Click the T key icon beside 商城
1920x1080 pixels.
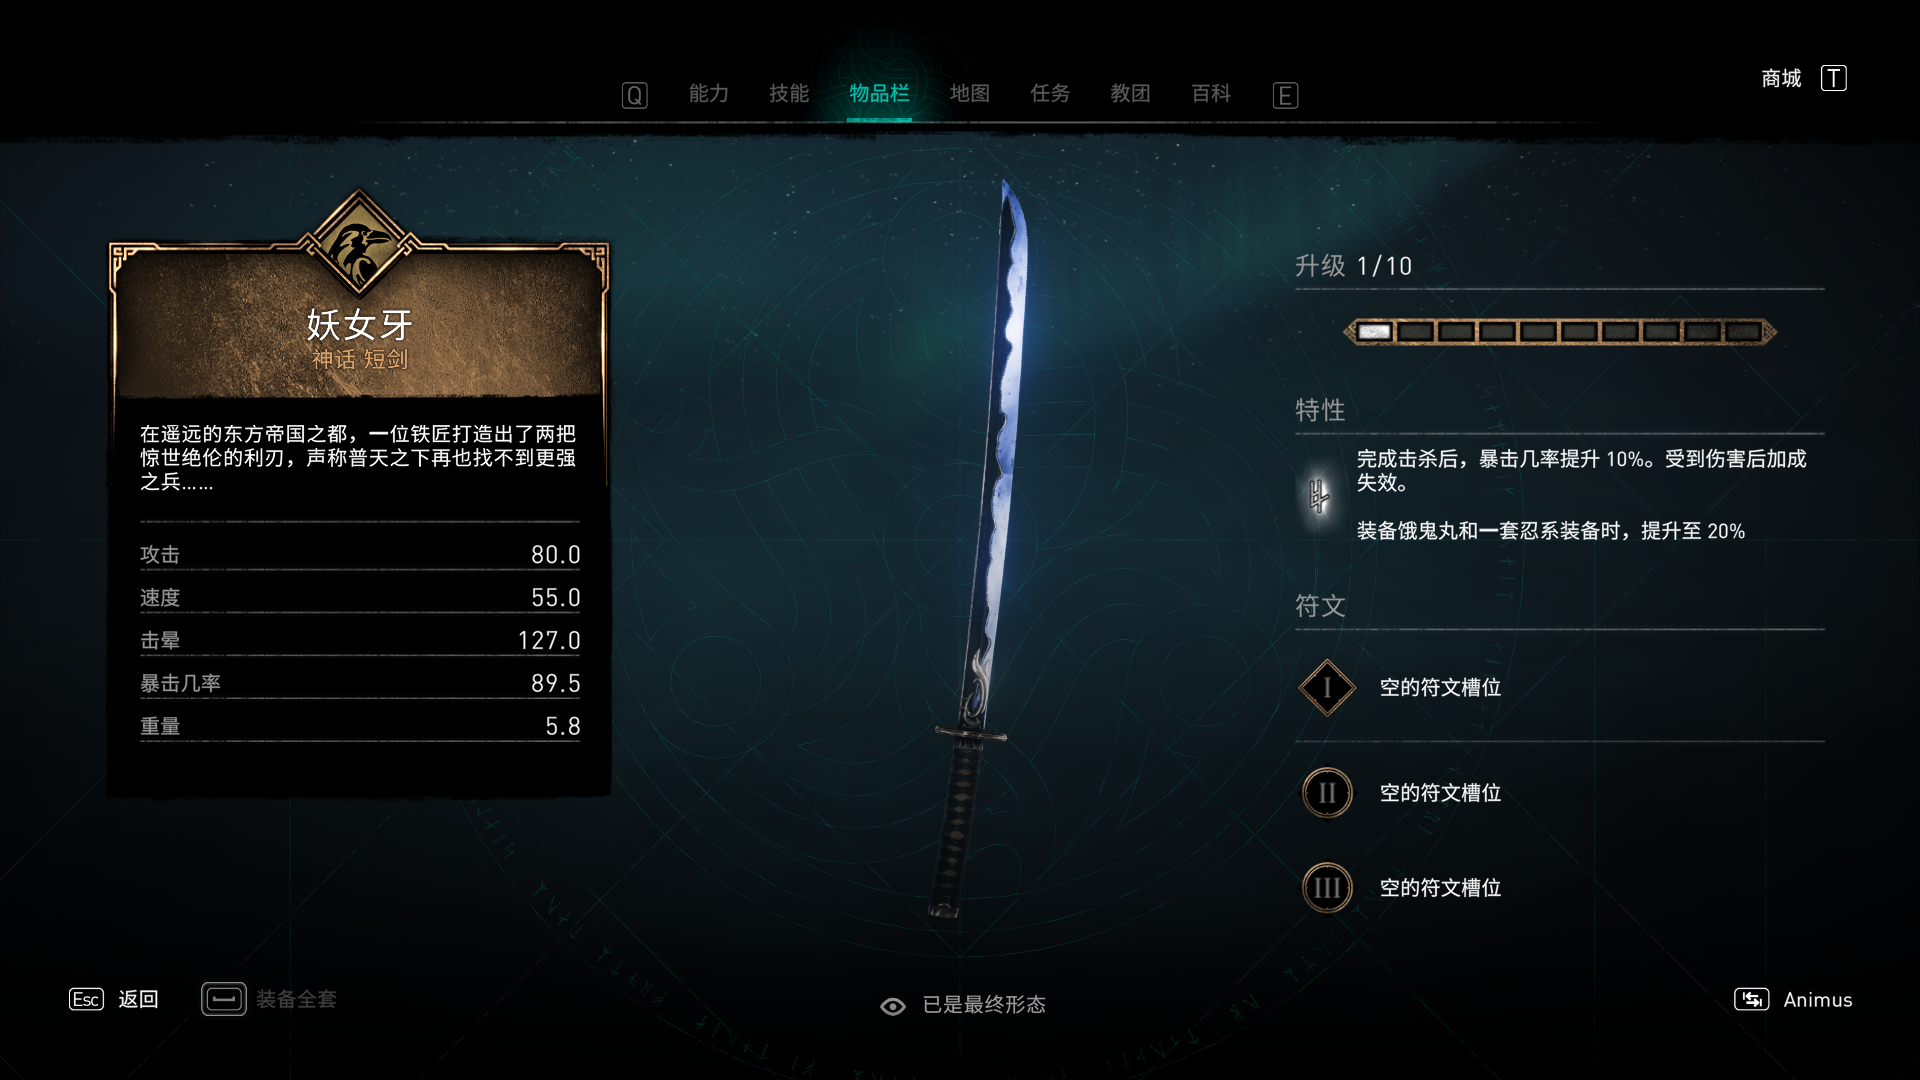coord(1834,78)
